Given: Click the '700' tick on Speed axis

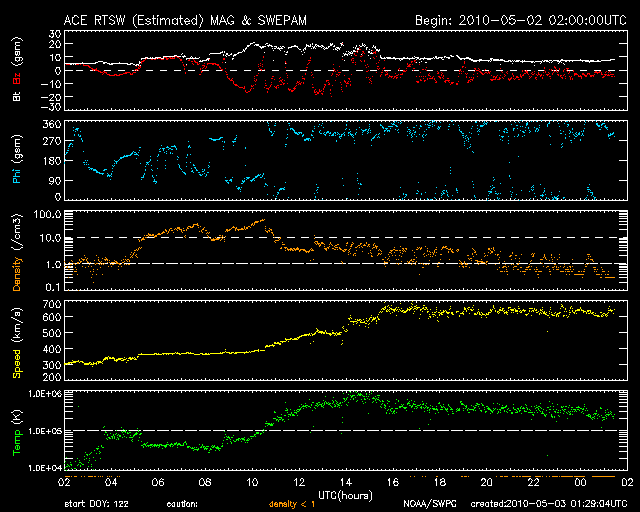Looking at the screenshot, I should pyautogui.click(x=52, y=304).
